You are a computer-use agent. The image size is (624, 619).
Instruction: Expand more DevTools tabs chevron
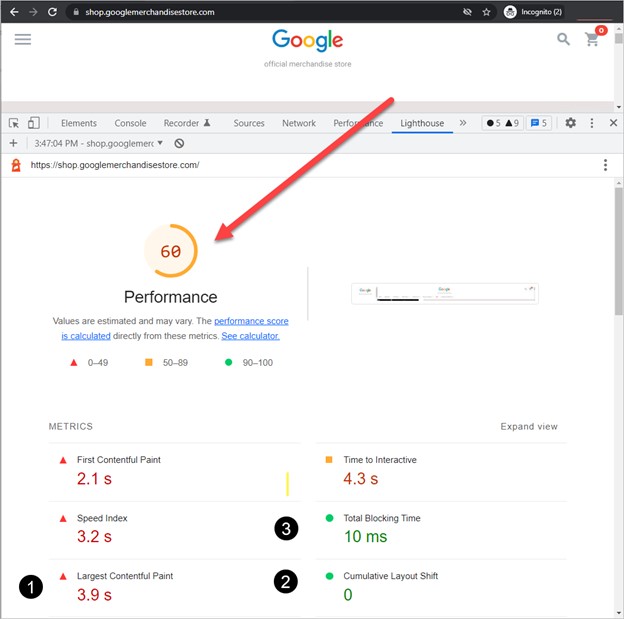[x=462, y=123]
